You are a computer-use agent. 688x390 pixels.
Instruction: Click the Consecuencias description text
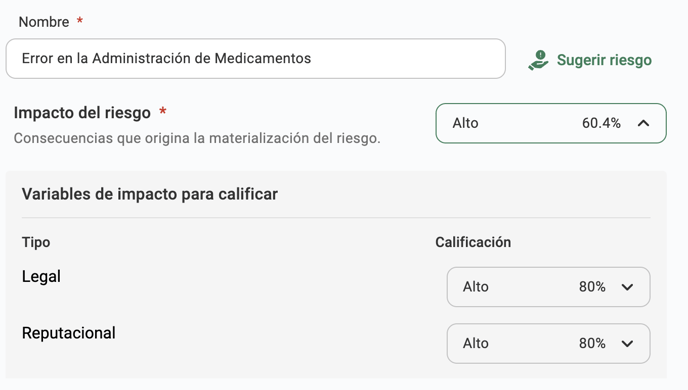click(x=197, y=138)
